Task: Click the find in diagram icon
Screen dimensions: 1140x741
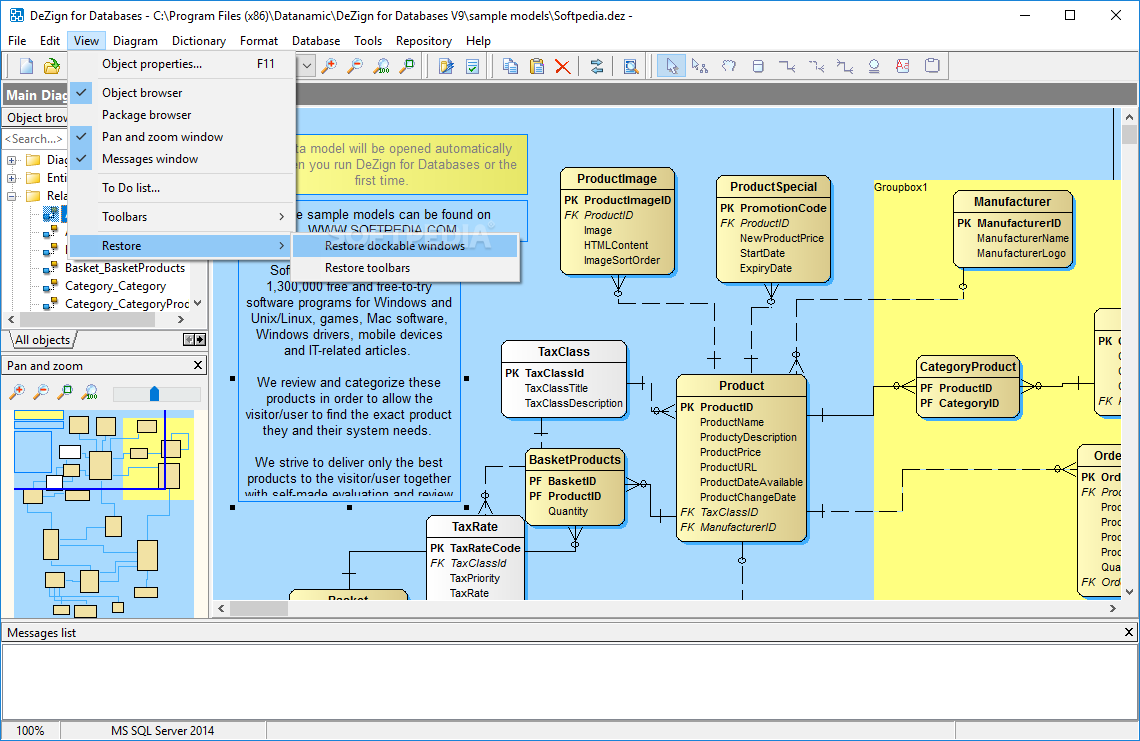Action: [x=631, y=66]
